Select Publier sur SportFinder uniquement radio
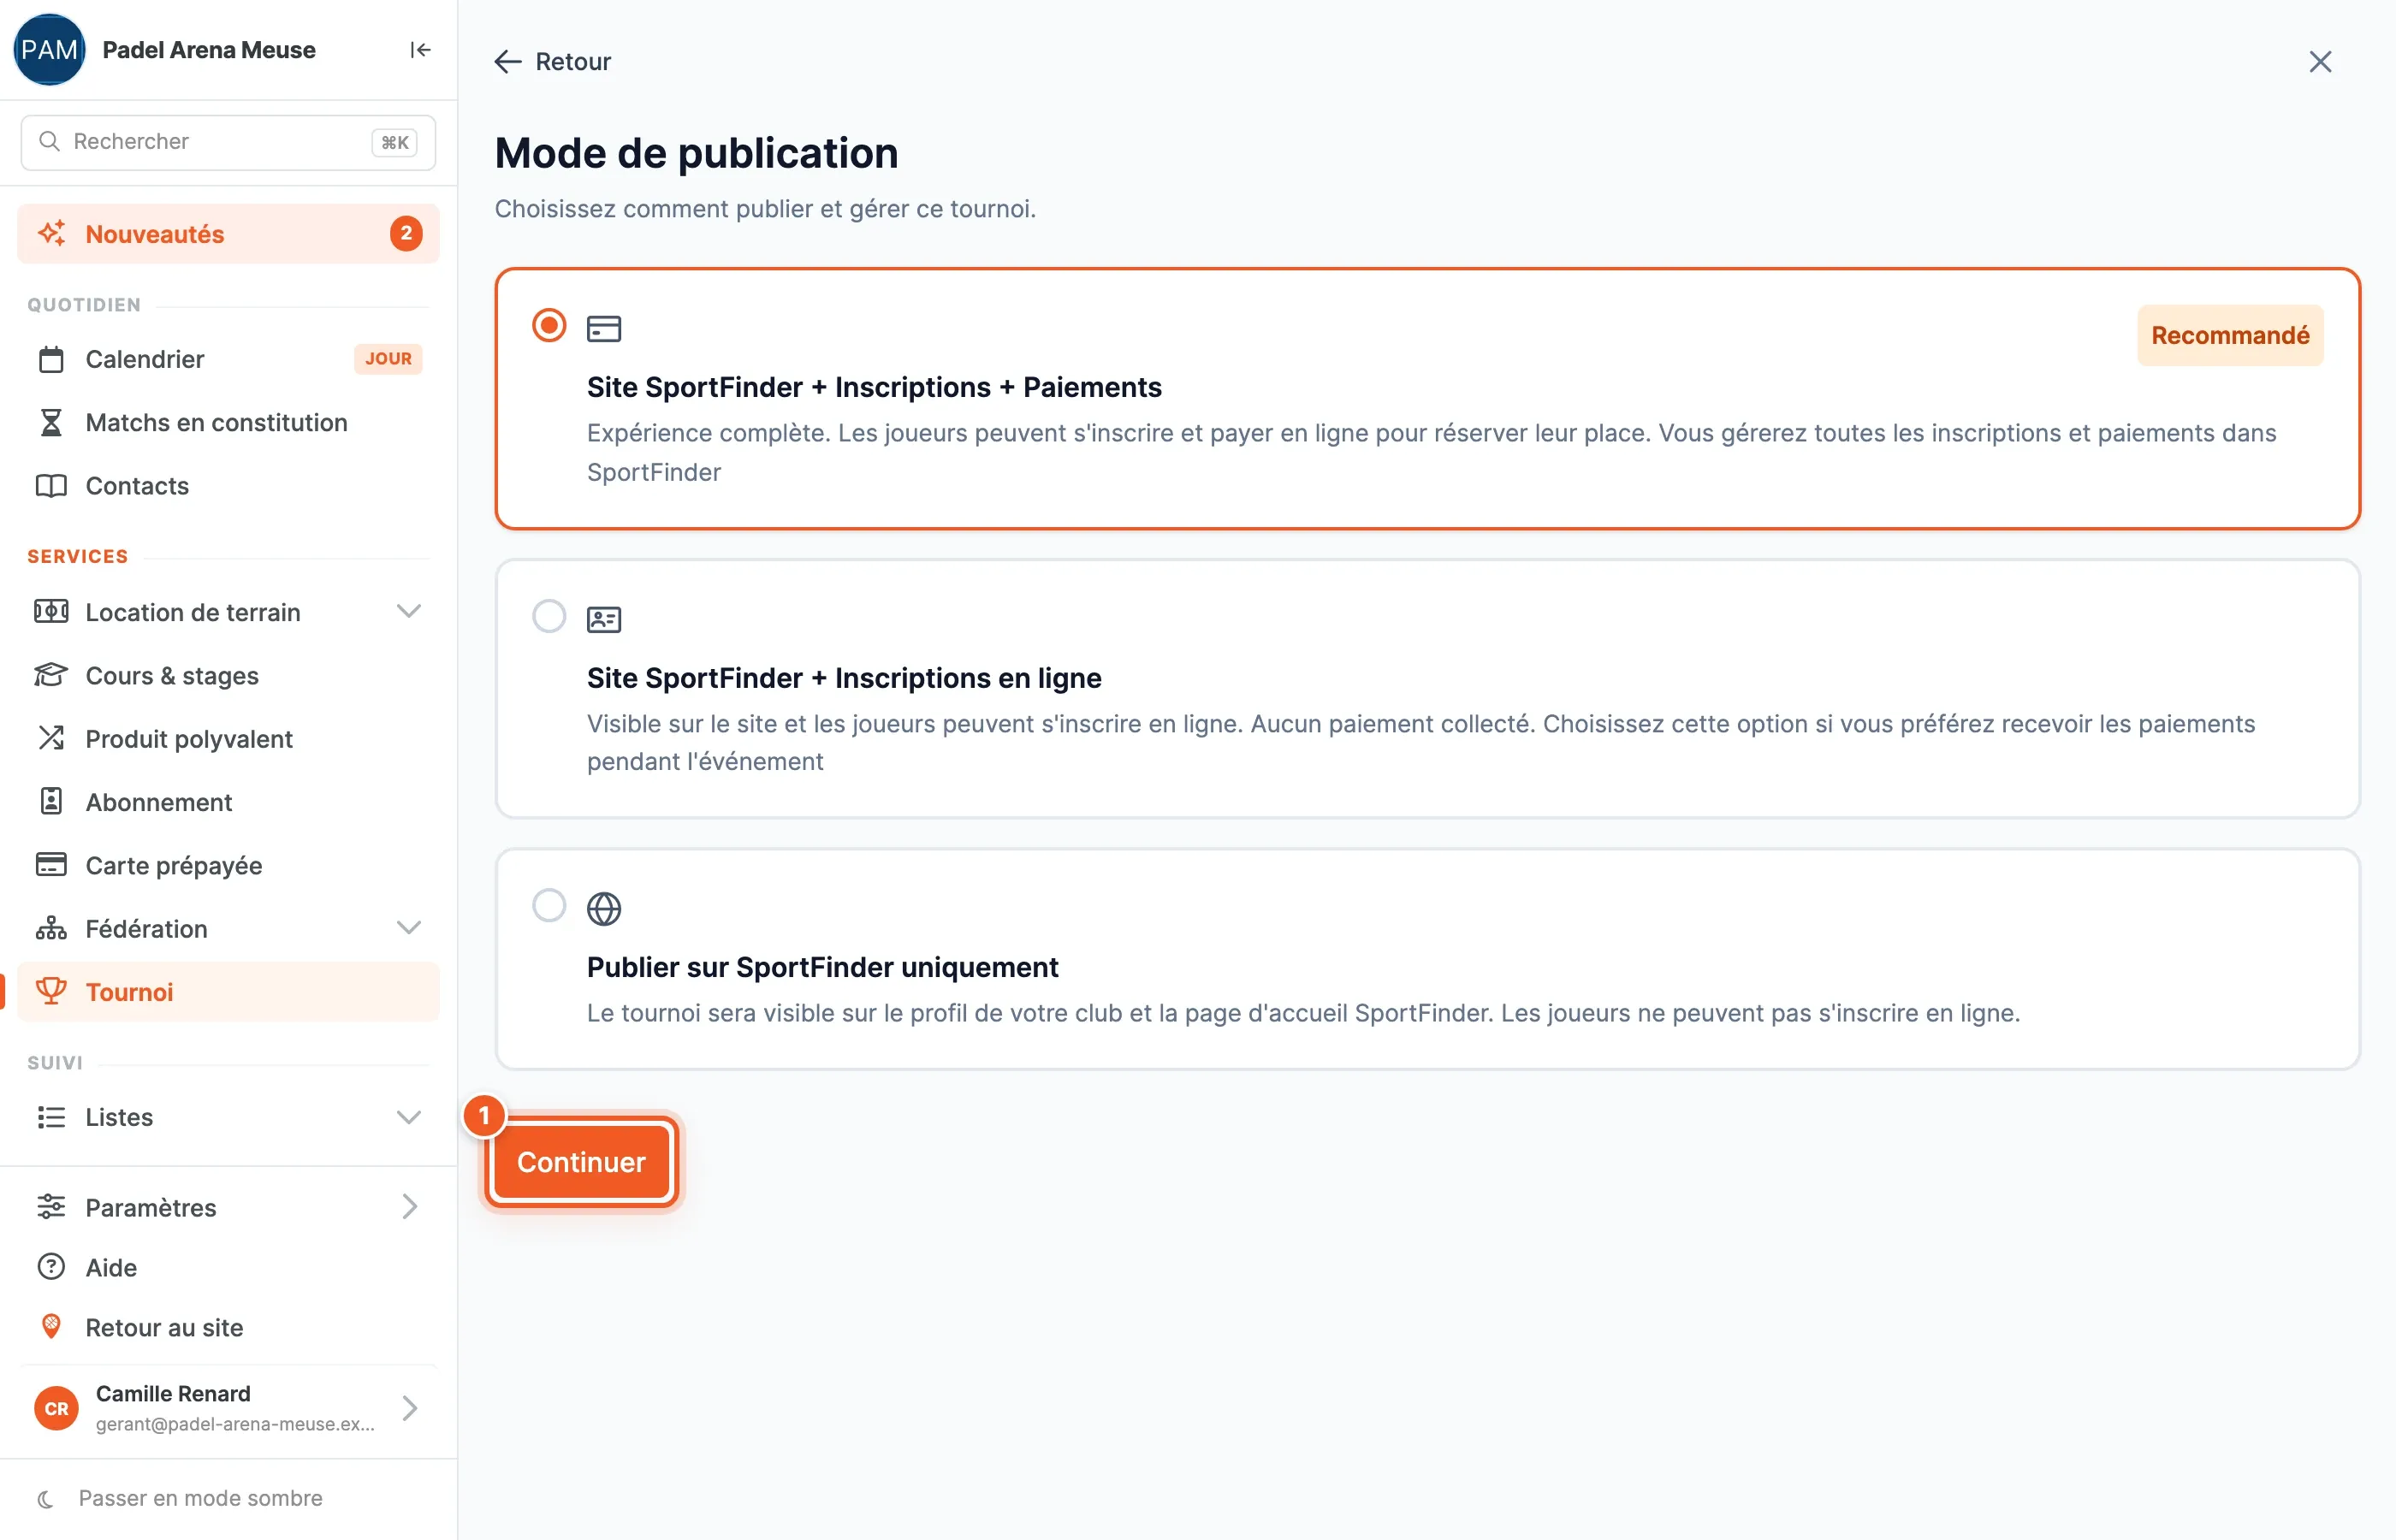This screenshot has width=2396, height=1540. click(549, 905)
